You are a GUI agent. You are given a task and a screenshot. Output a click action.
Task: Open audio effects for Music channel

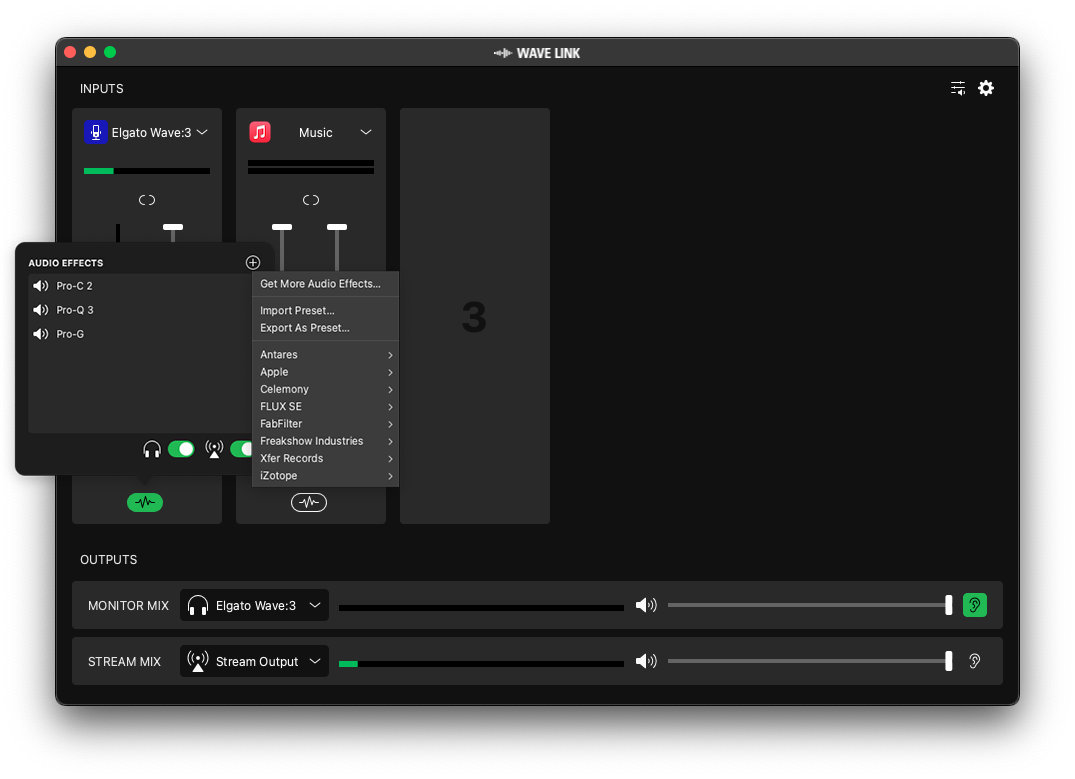pos(309,503)
